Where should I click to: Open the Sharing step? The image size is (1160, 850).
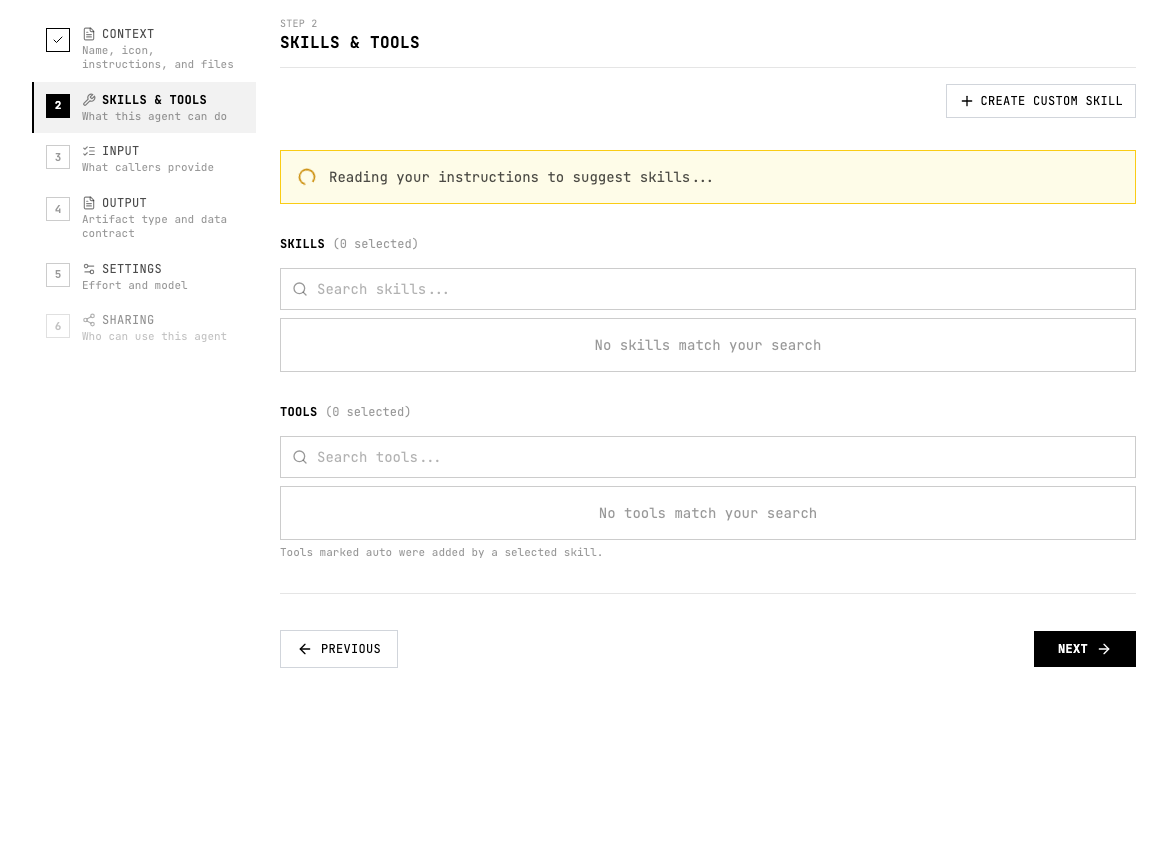[x=145, y=327]
